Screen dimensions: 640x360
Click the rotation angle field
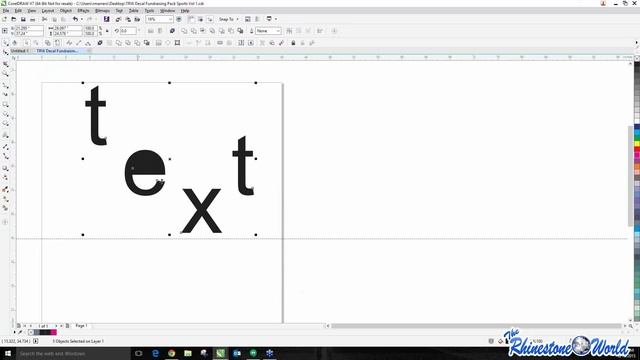(x=128, y=31)
